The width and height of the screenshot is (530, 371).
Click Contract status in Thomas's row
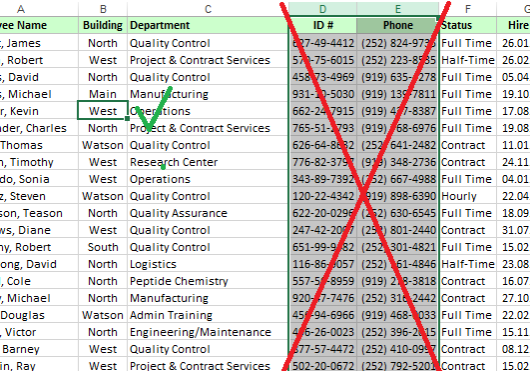point(468,145)
